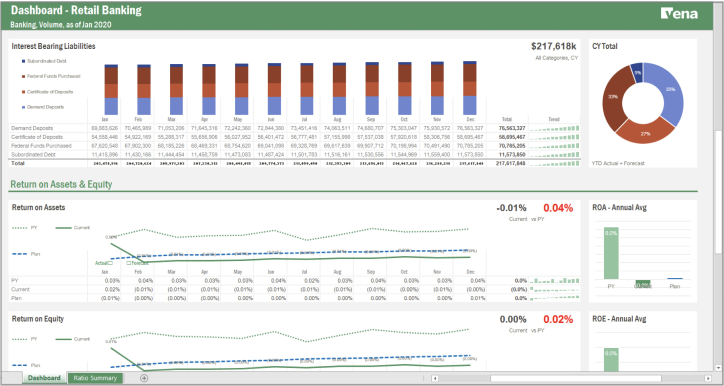
Task: Select the 5% segment of the CY Total donut
Action: (637, 73)
